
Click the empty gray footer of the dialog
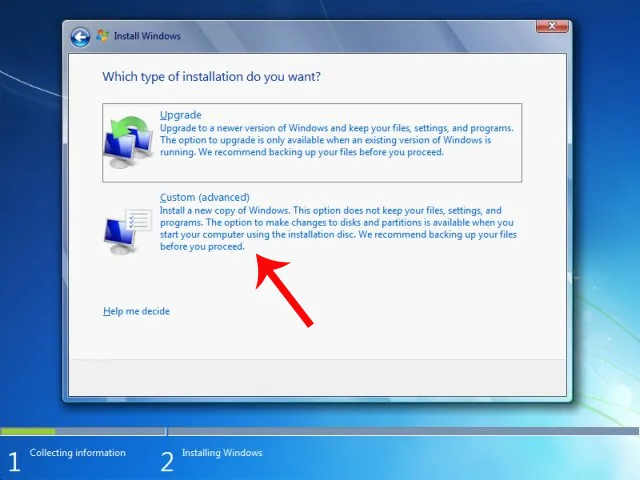[319, 374]
